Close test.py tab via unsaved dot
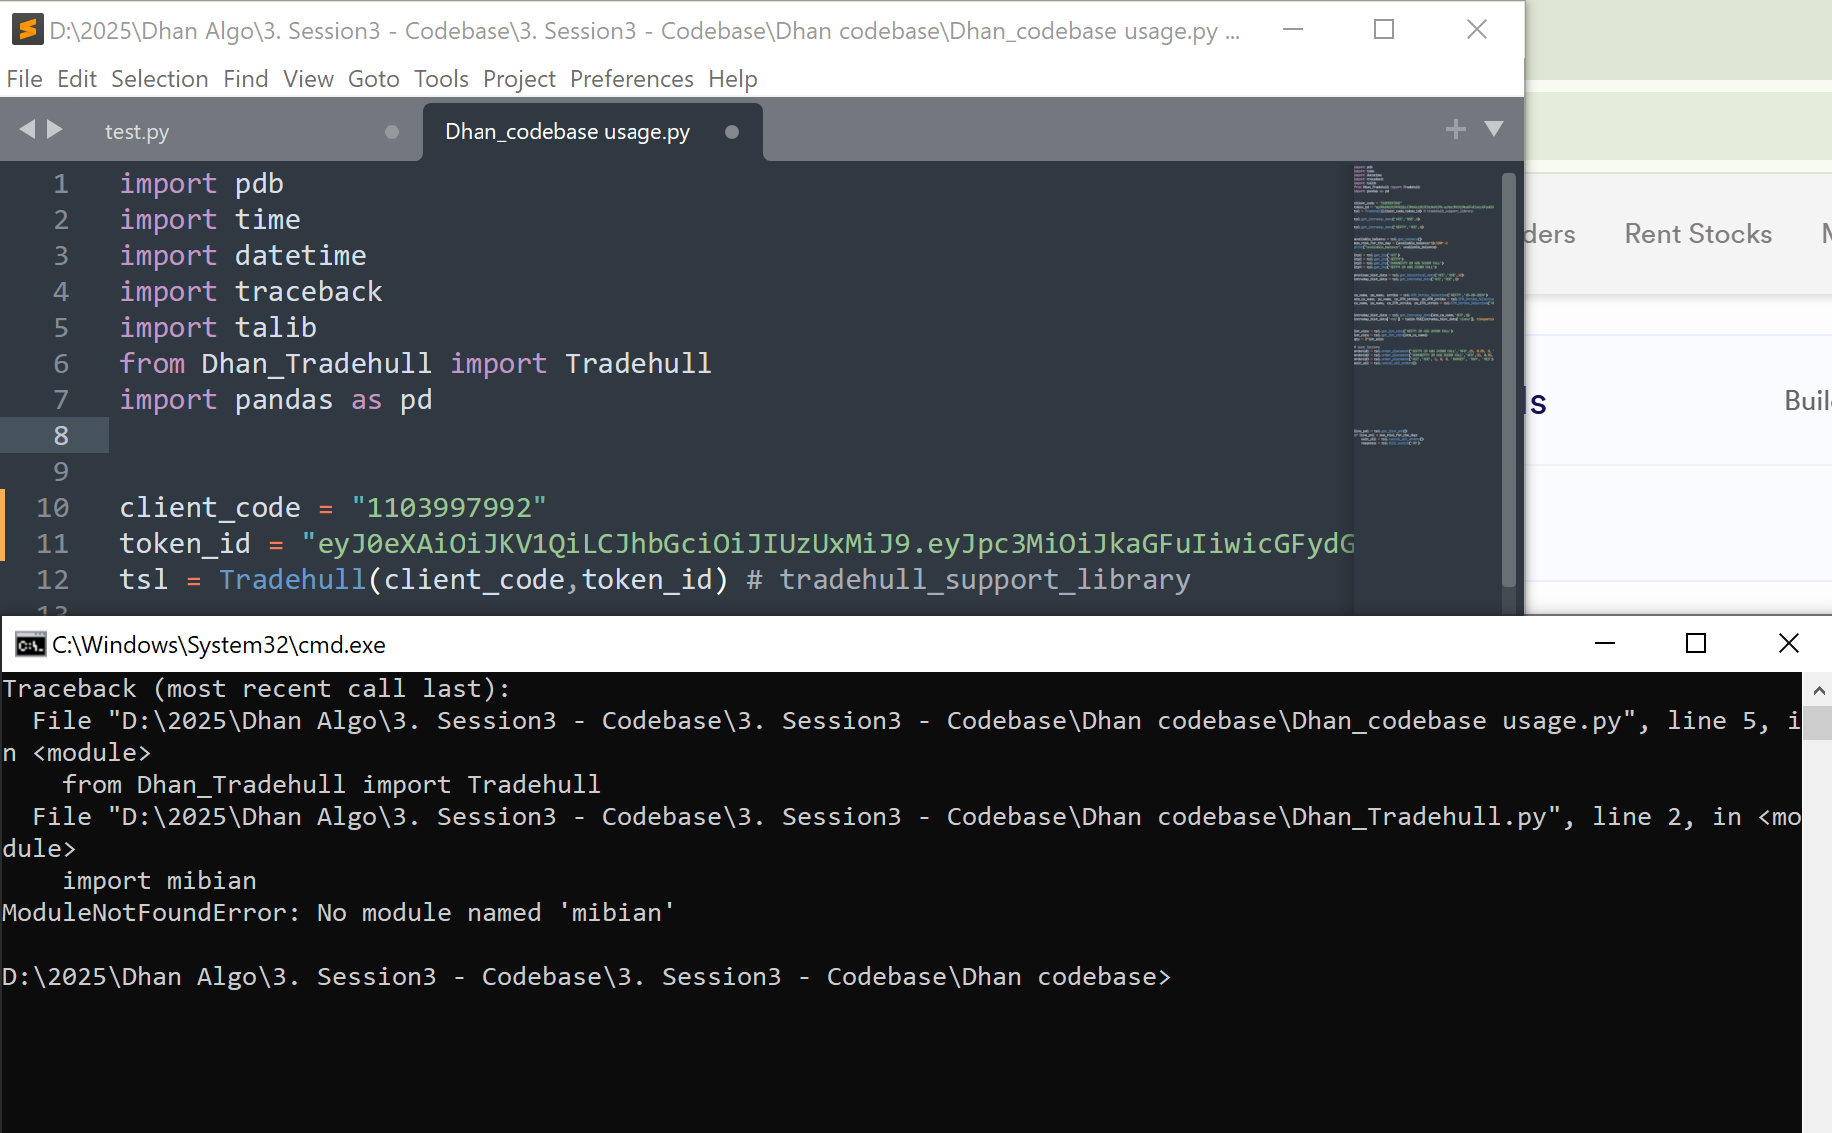Screen dimensions: 1832x1133 [x=392, y=132]
